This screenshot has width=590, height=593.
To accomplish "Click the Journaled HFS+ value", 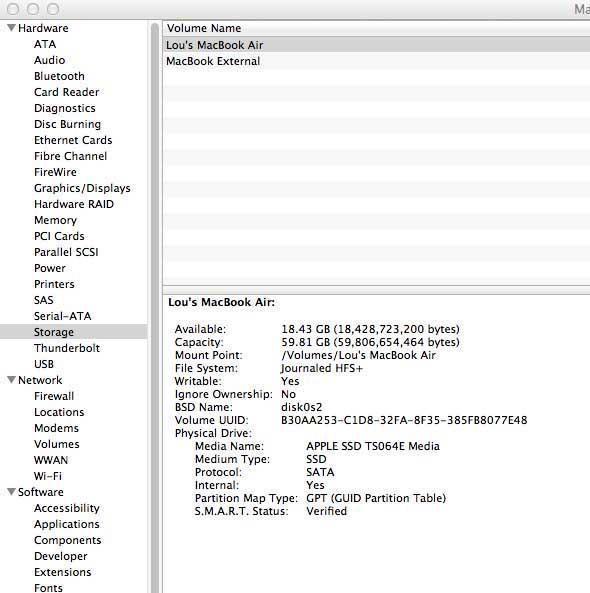I will click(322, 368).
